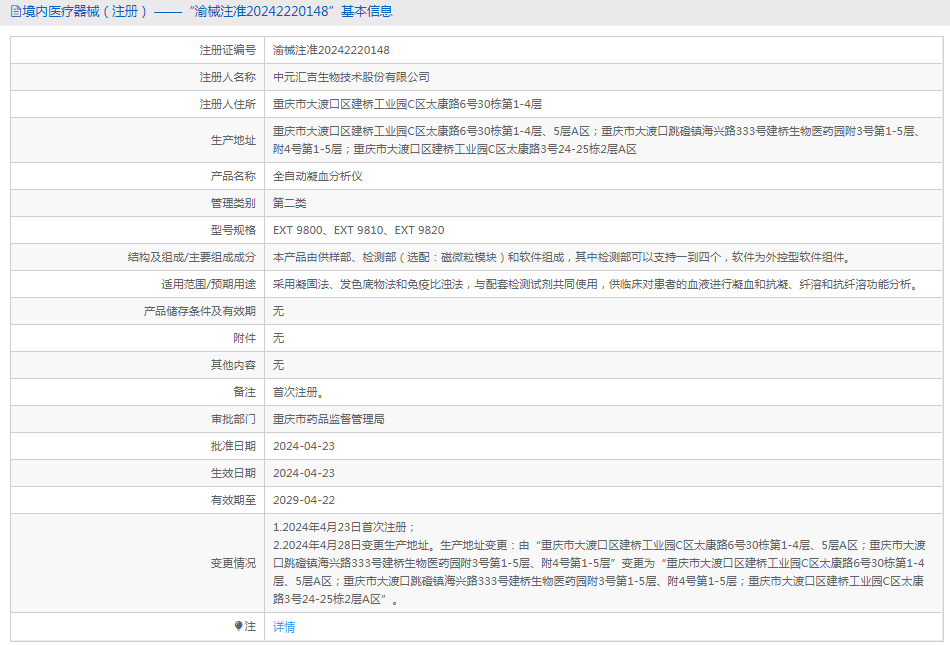Click the 产品名称 label
Screen dimensions: 950x646
[x=233, y=176]
